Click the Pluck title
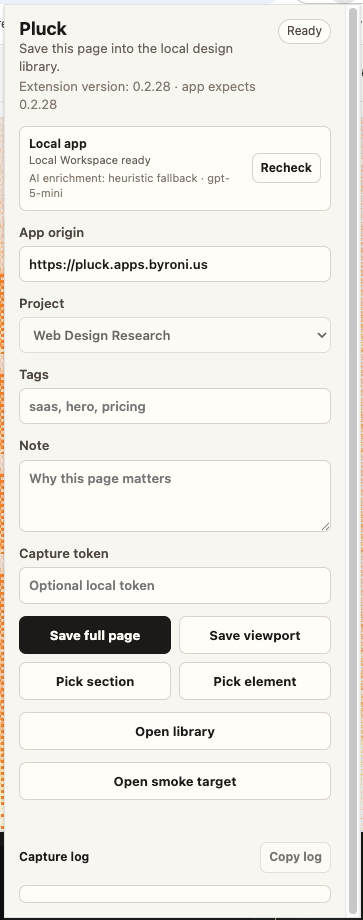The height and width of the screenshot is (920, 363). (43, 29)
